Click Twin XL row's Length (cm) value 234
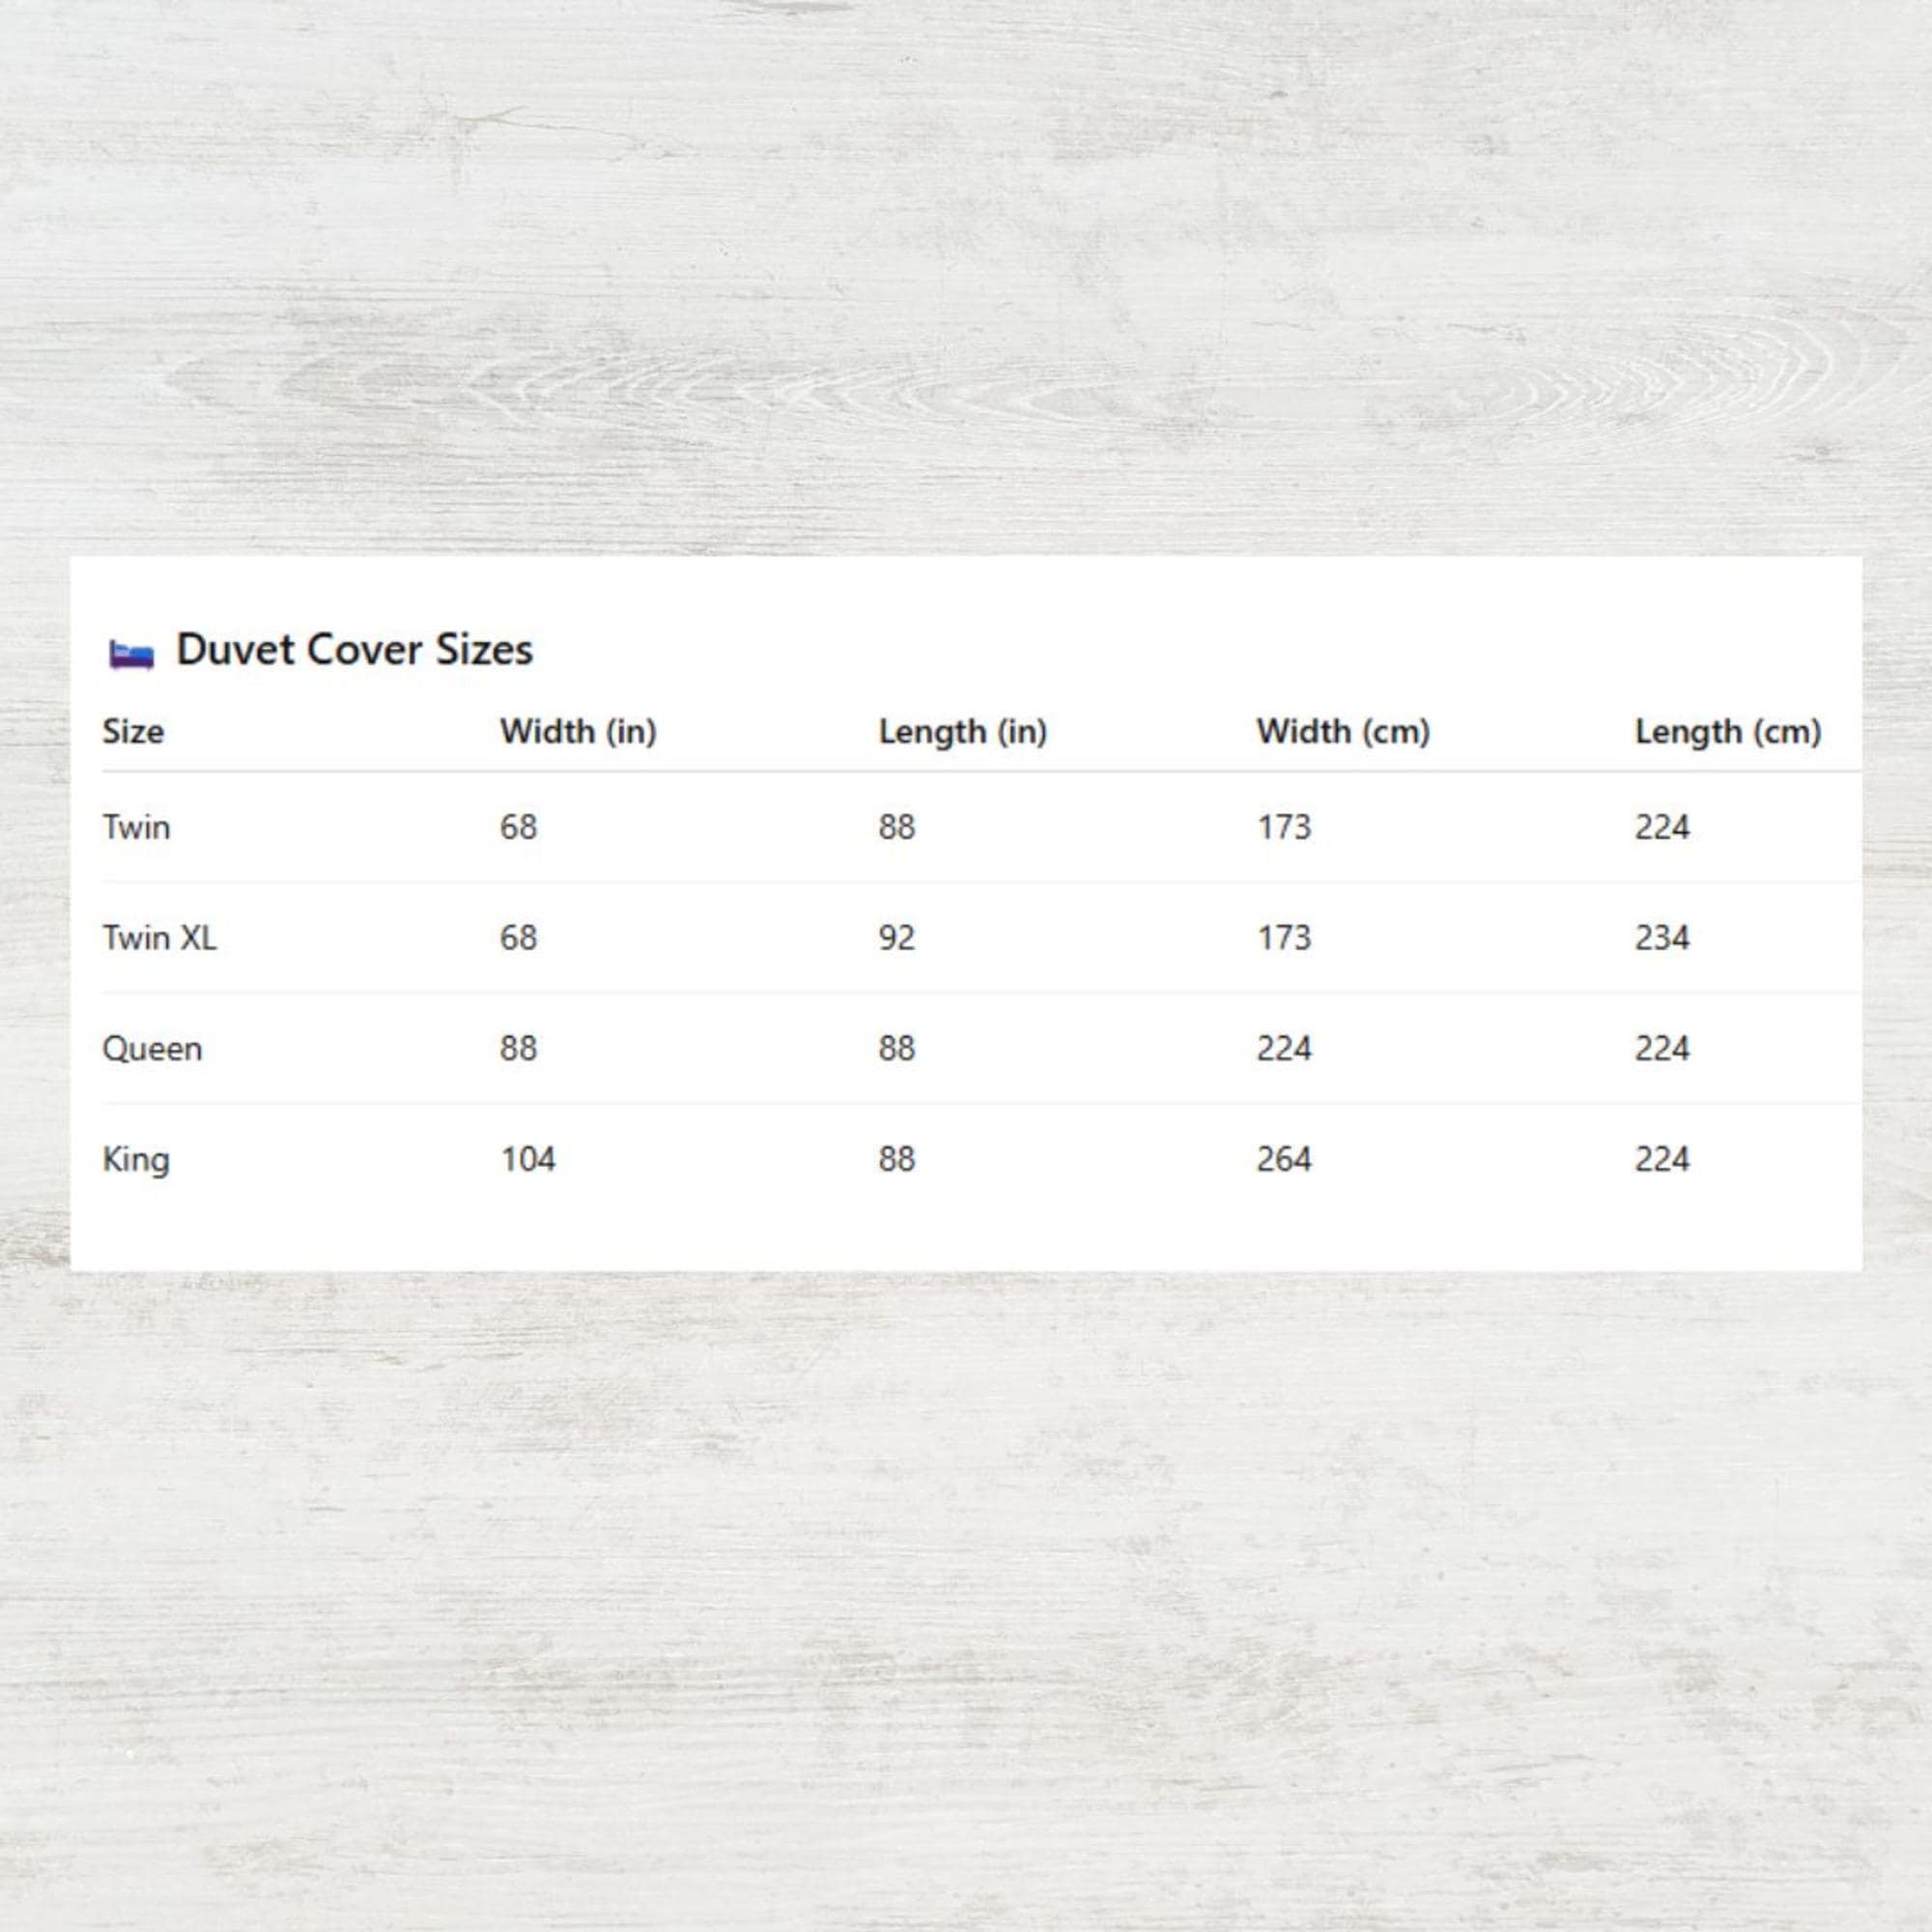 point(1662,937)
